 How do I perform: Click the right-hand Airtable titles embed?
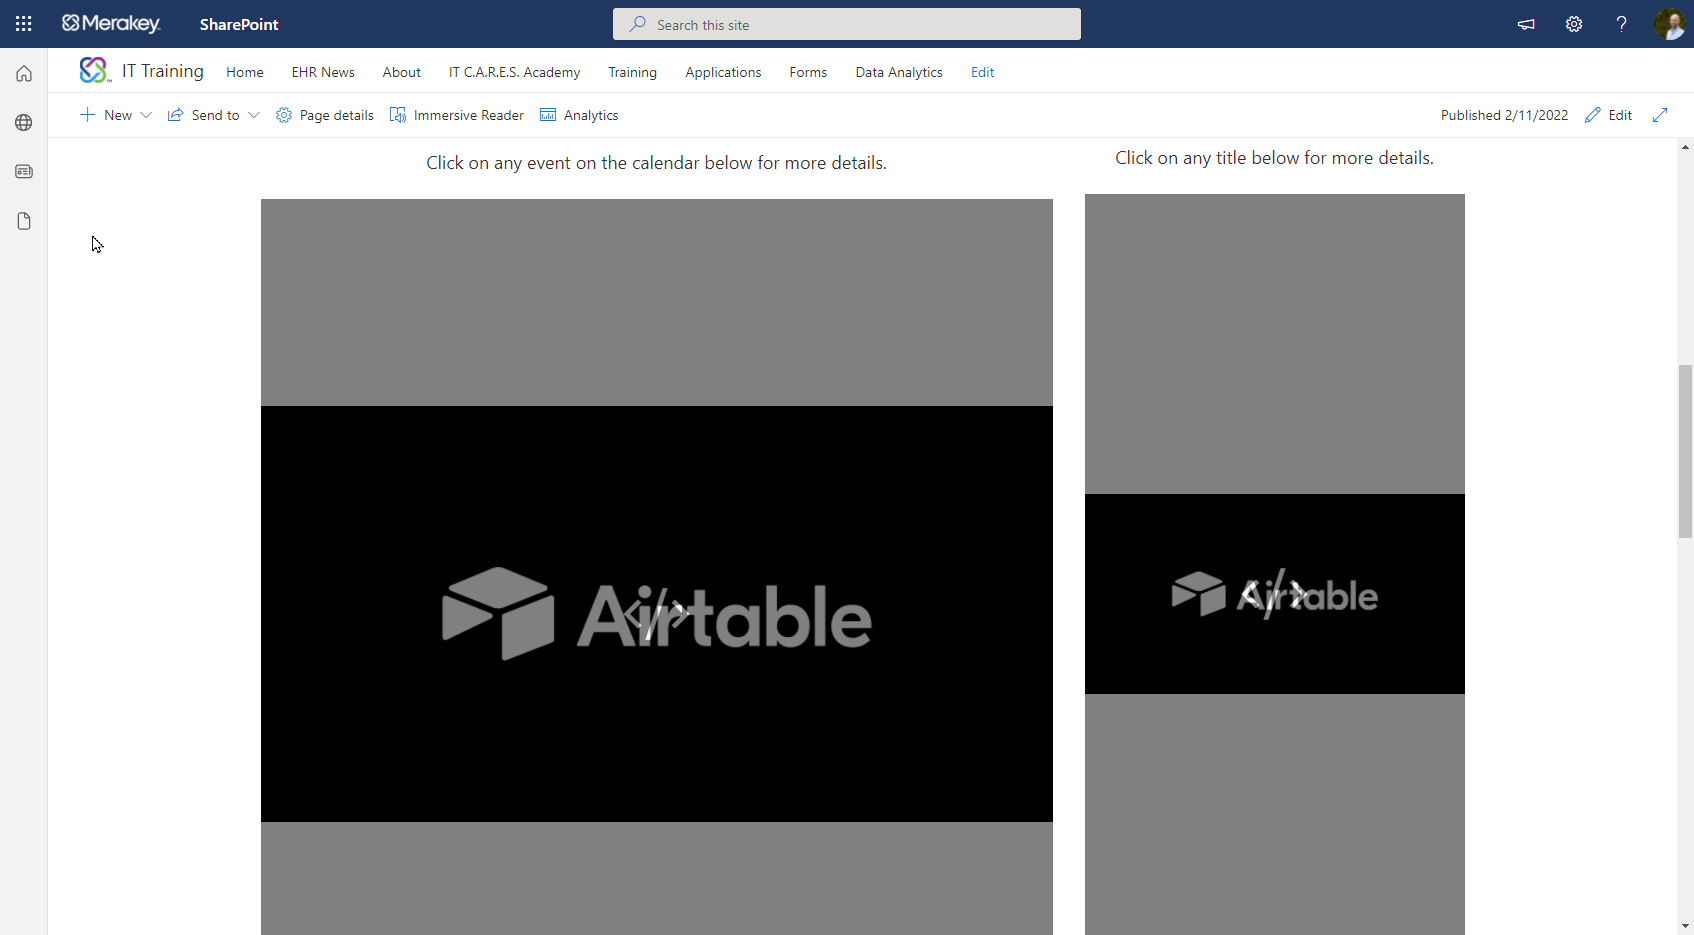click(1275, 565)
